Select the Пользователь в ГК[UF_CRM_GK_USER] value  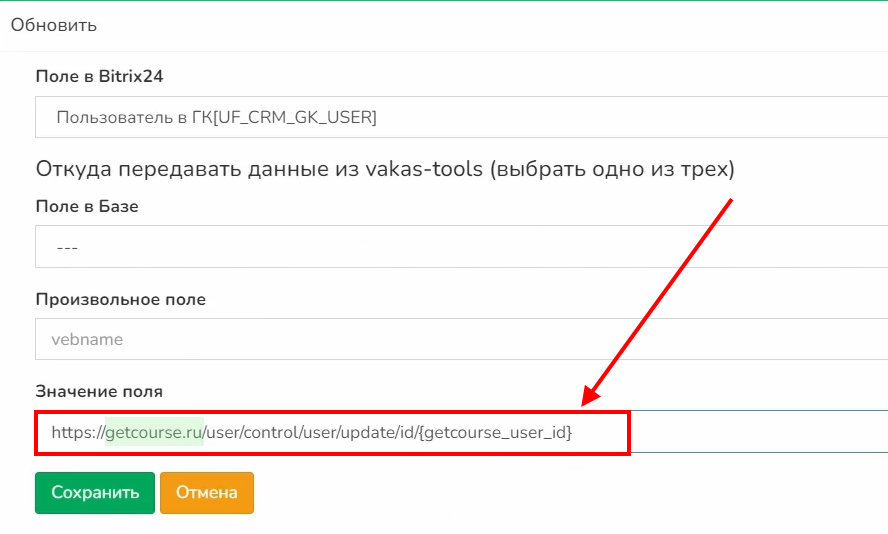(216, 117)
